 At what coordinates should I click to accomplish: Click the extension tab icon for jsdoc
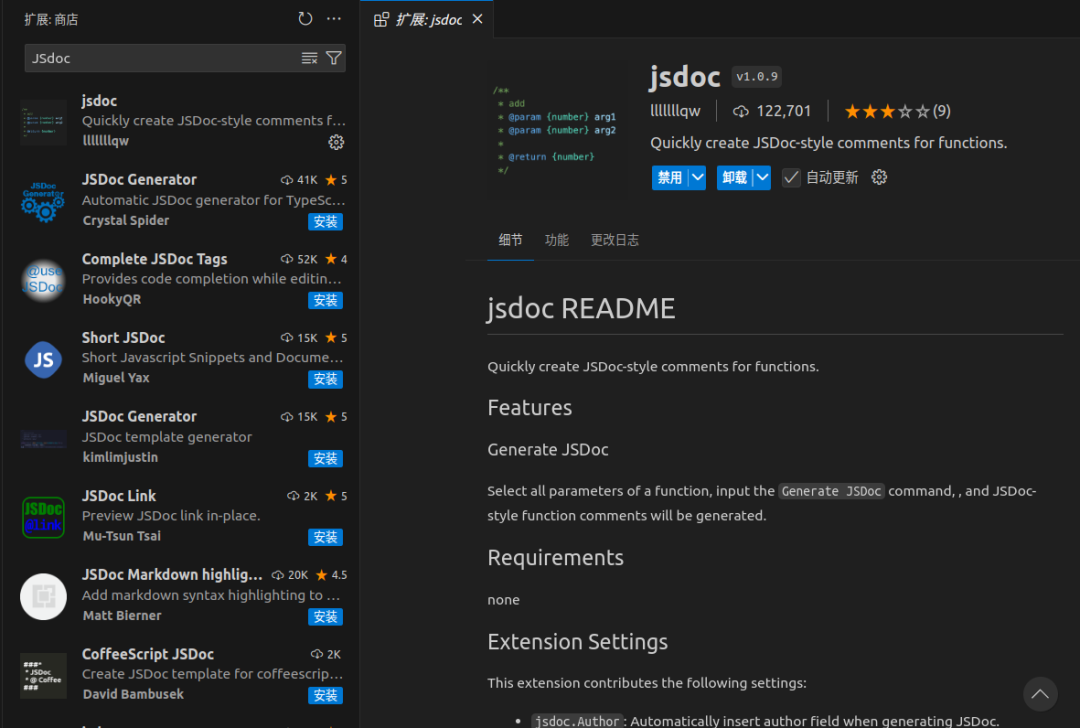tap(381, 20)
